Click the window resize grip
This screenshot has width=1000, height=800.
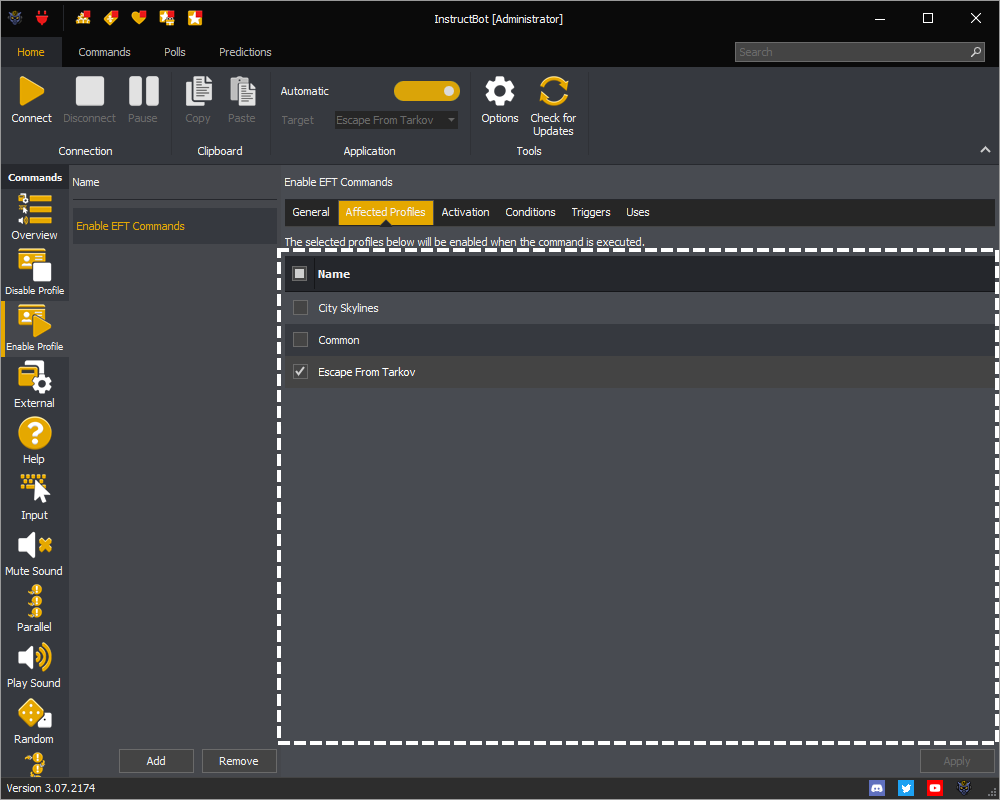tap(992, 792)
